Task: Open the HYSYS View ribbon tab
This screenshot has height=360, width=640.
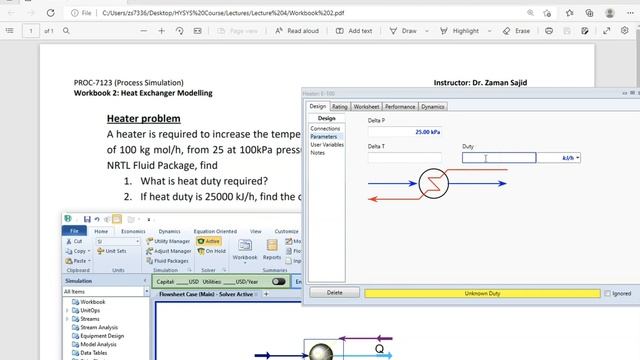Action: pos(256,231)
